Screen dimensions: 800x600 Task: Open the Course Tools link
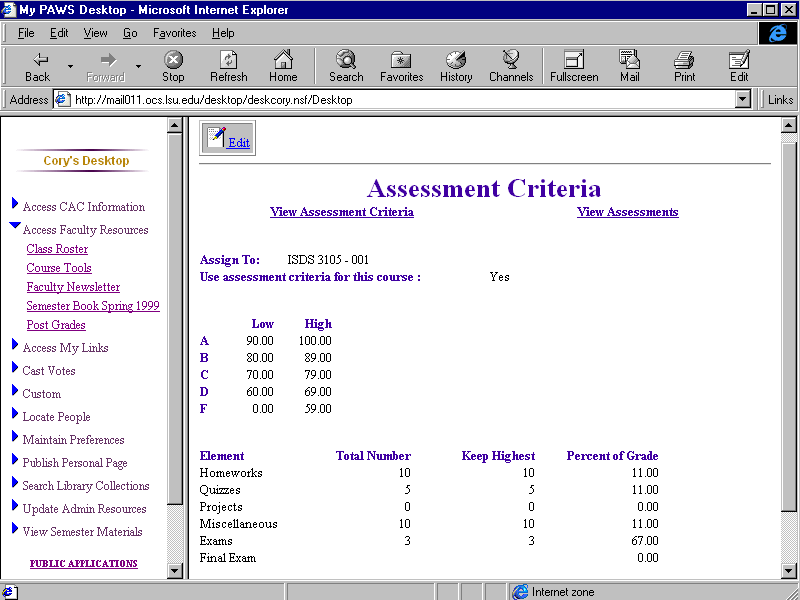[59, 268]
